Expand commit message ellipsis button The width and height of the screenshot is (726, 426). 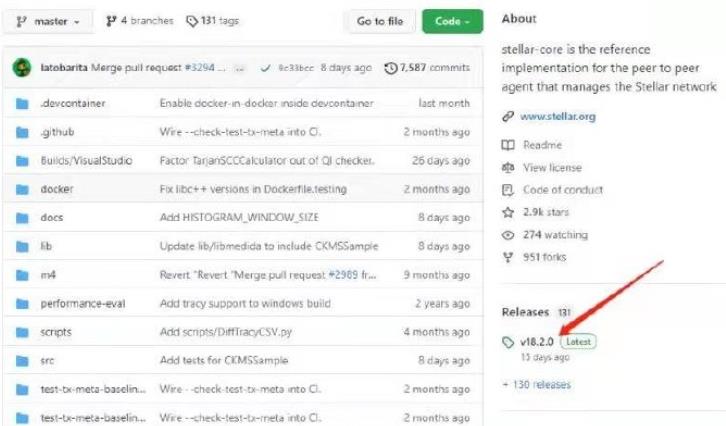point(239,69)
